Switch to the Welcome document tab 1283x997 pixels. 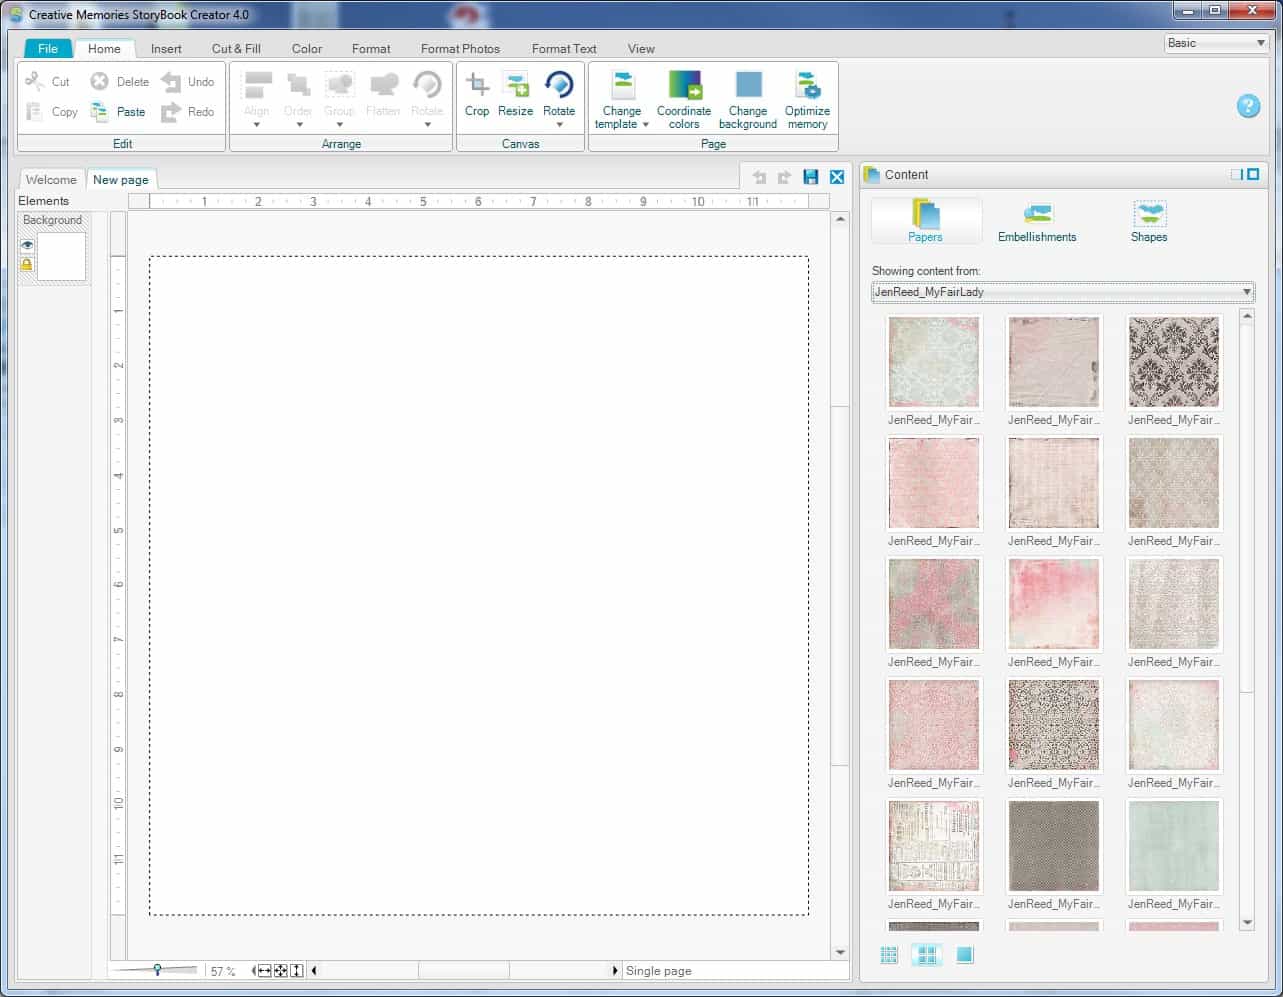click(x=51, y=180)
